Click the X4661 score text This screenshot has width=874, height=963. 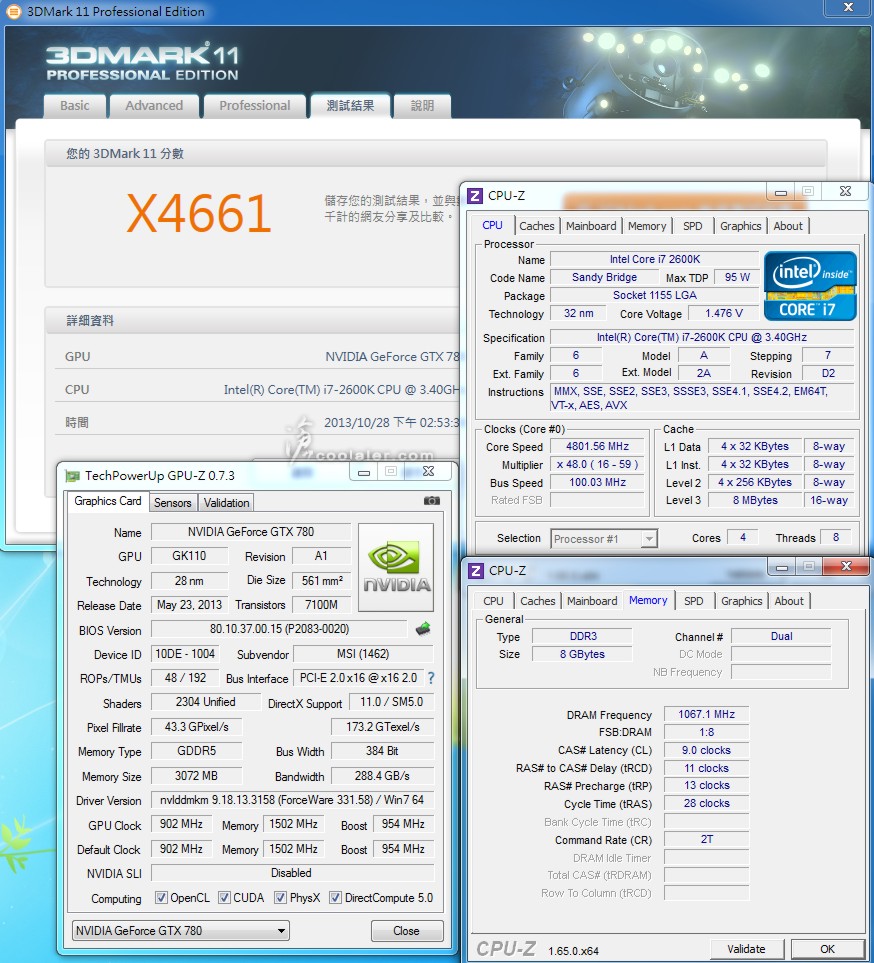click(x=198, y=213)
